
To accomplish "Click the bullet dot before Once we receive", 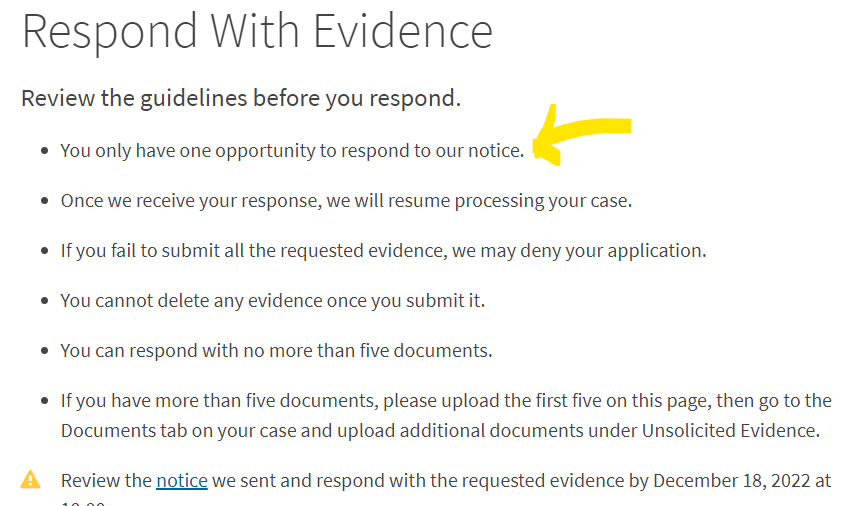I will (45, 201).
